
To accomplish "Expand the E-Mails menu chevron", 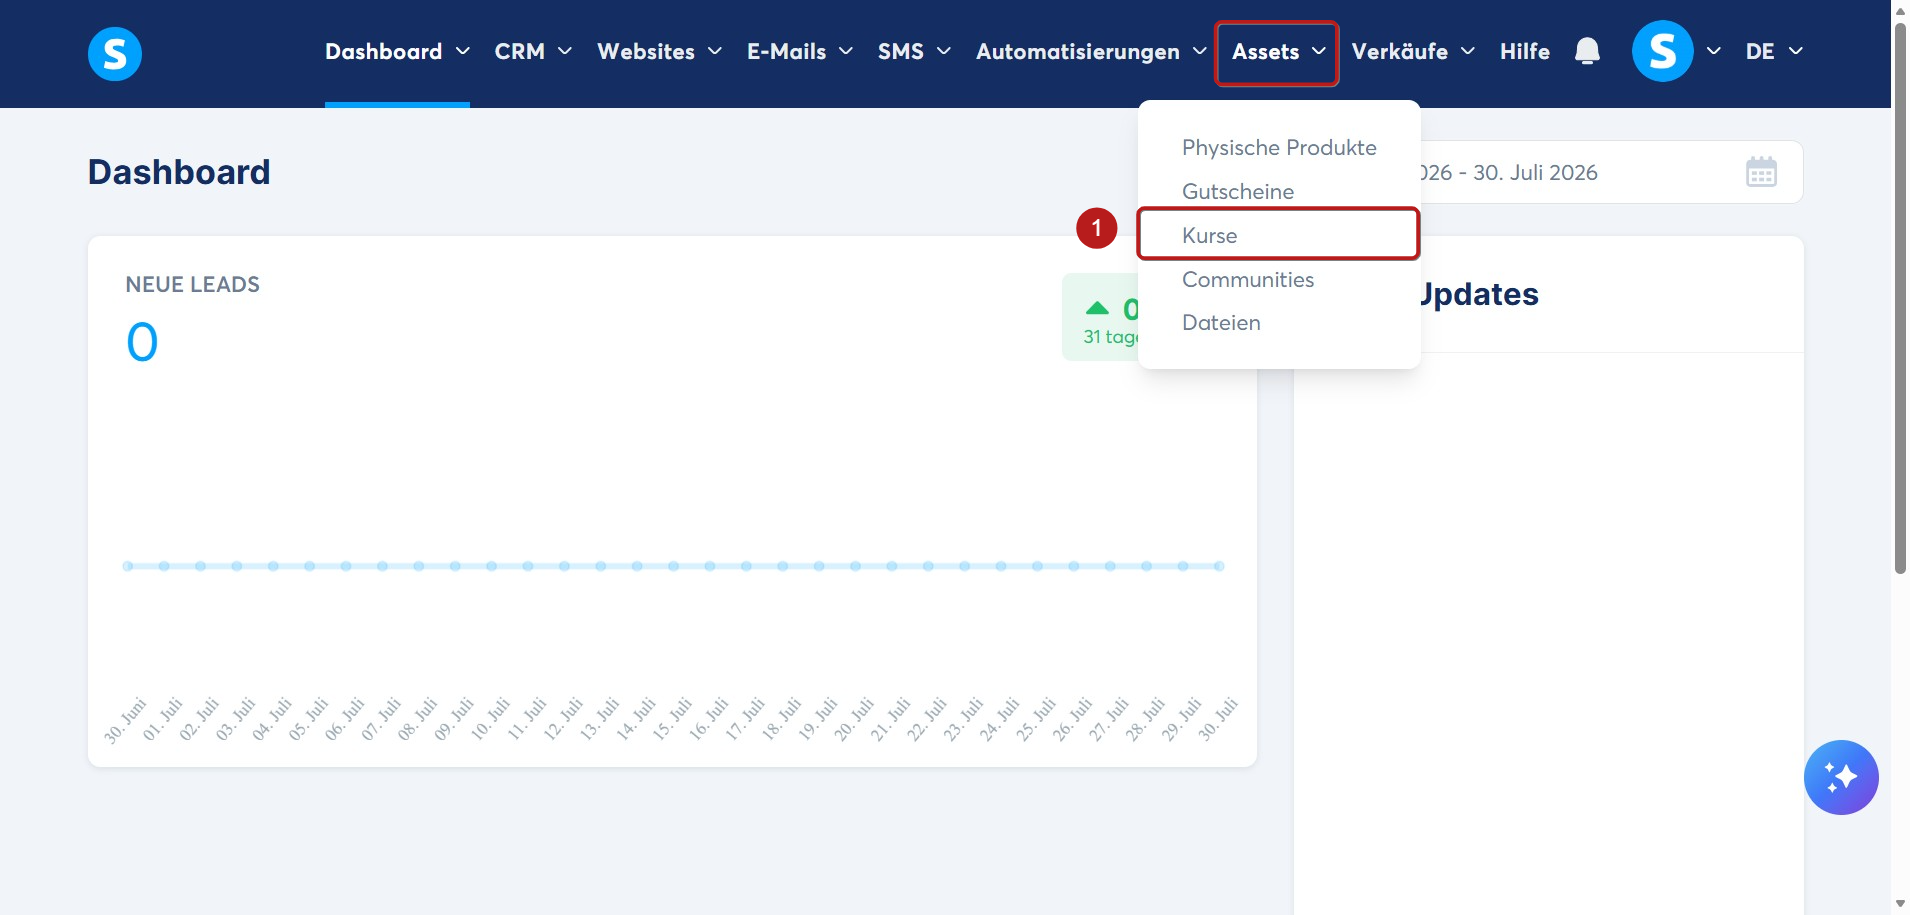I will [846, 51].
